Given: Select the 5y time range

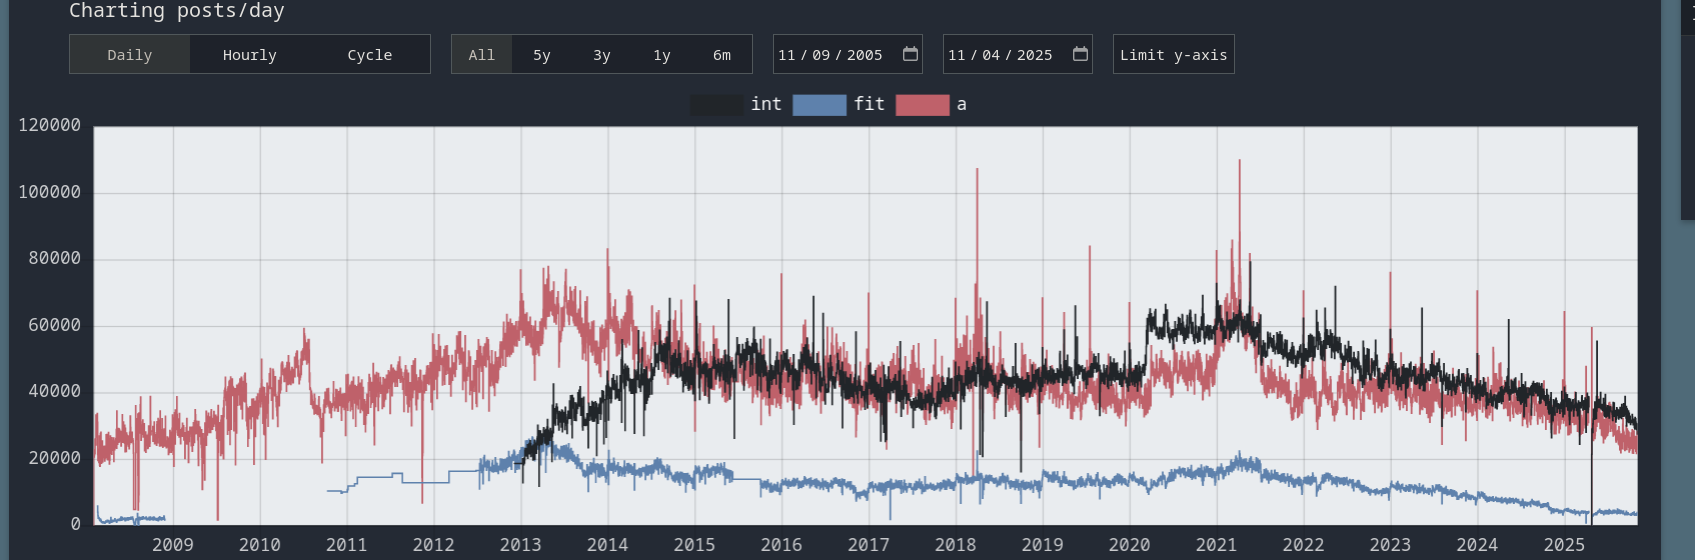Looking at the screenshot, I should [542, 55].
